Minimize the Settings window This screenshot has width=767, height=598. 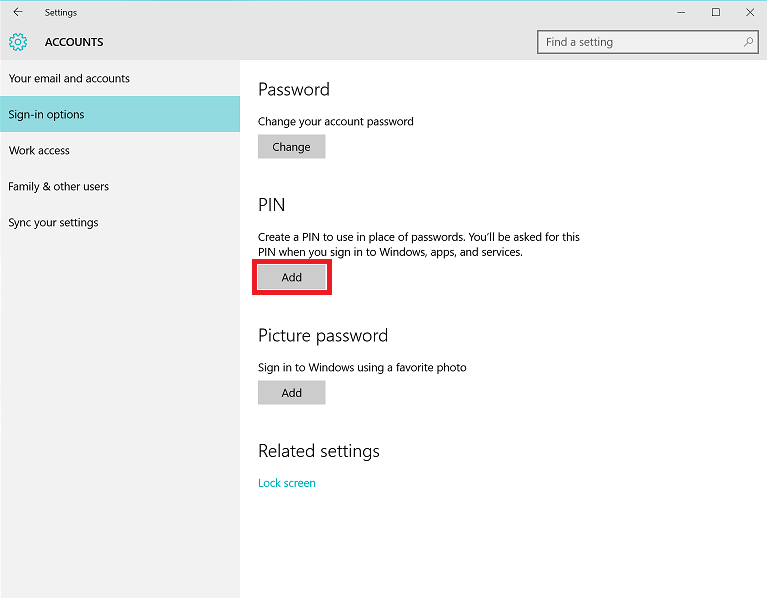[x=681, y=12]
